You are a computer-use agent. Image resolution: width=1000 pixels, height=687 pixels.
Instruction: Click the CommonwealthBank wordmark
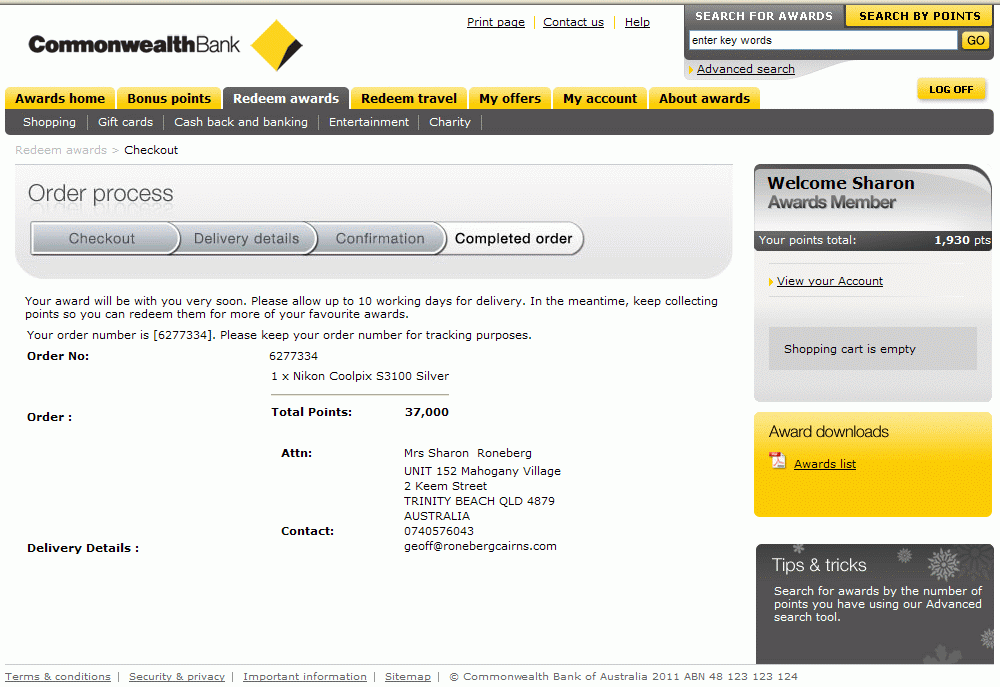coord(134,45)
